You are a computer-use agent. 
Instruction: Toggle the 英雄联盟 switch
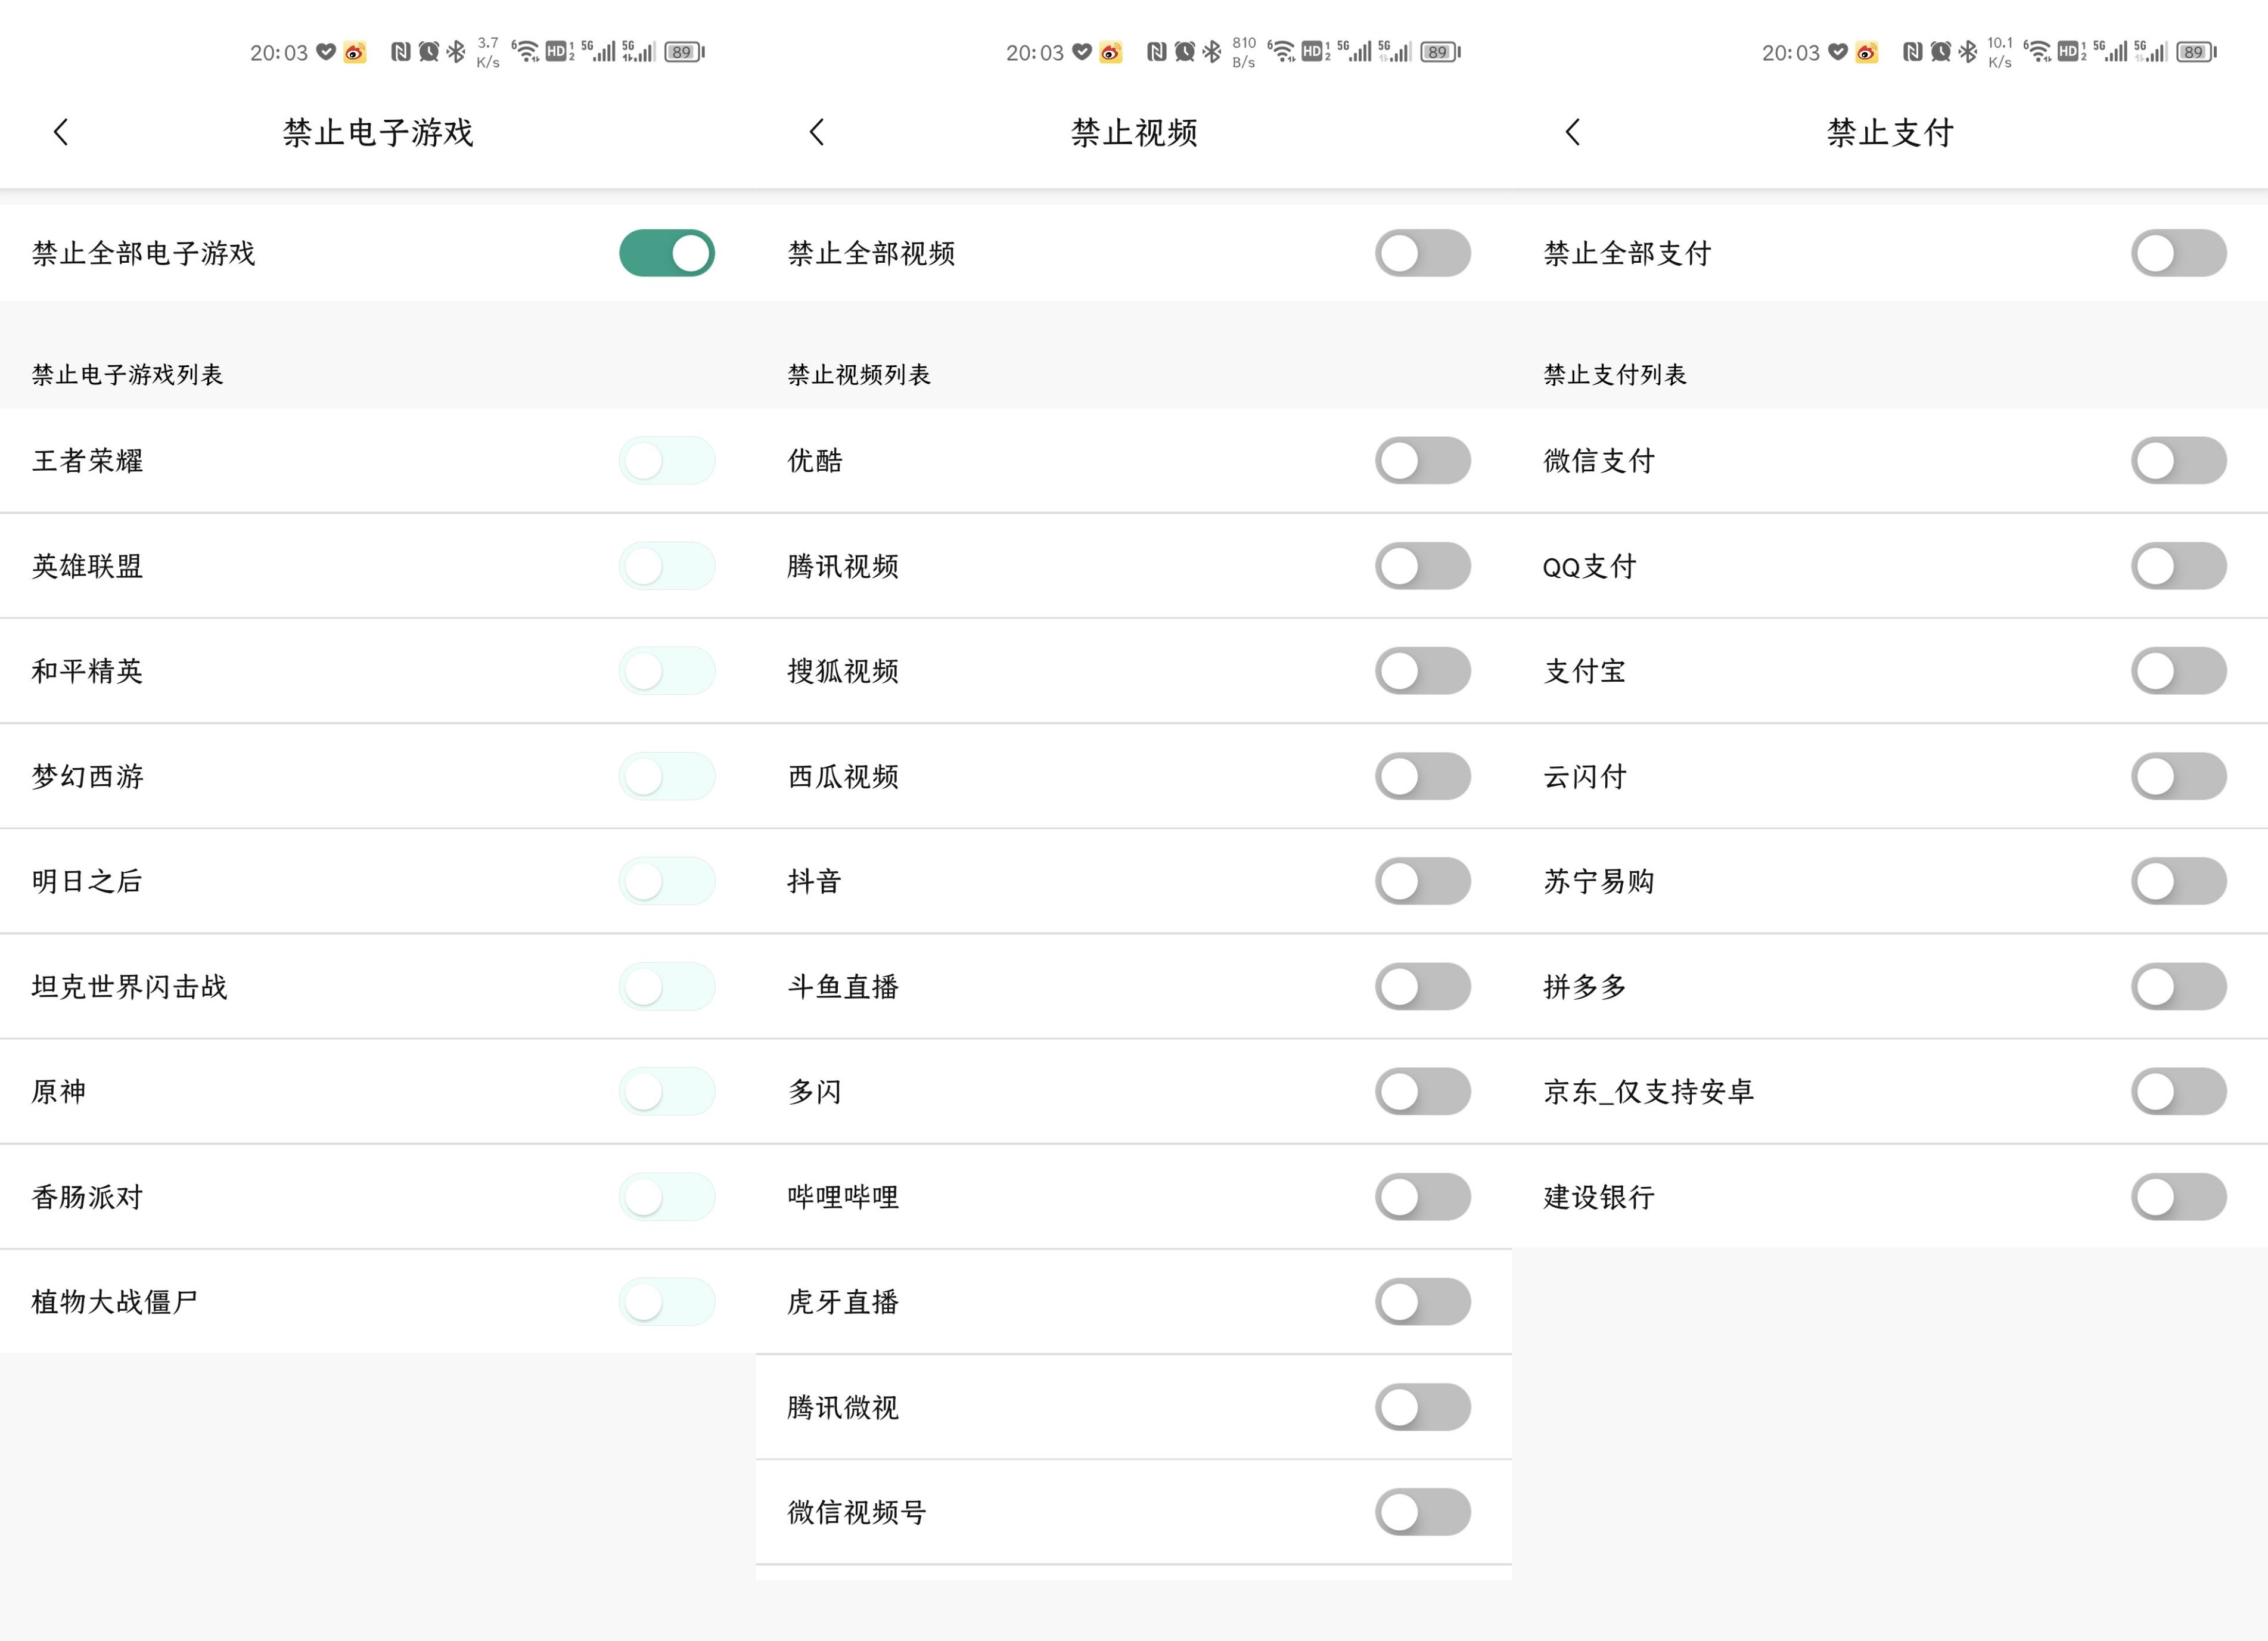coord(667,566)
